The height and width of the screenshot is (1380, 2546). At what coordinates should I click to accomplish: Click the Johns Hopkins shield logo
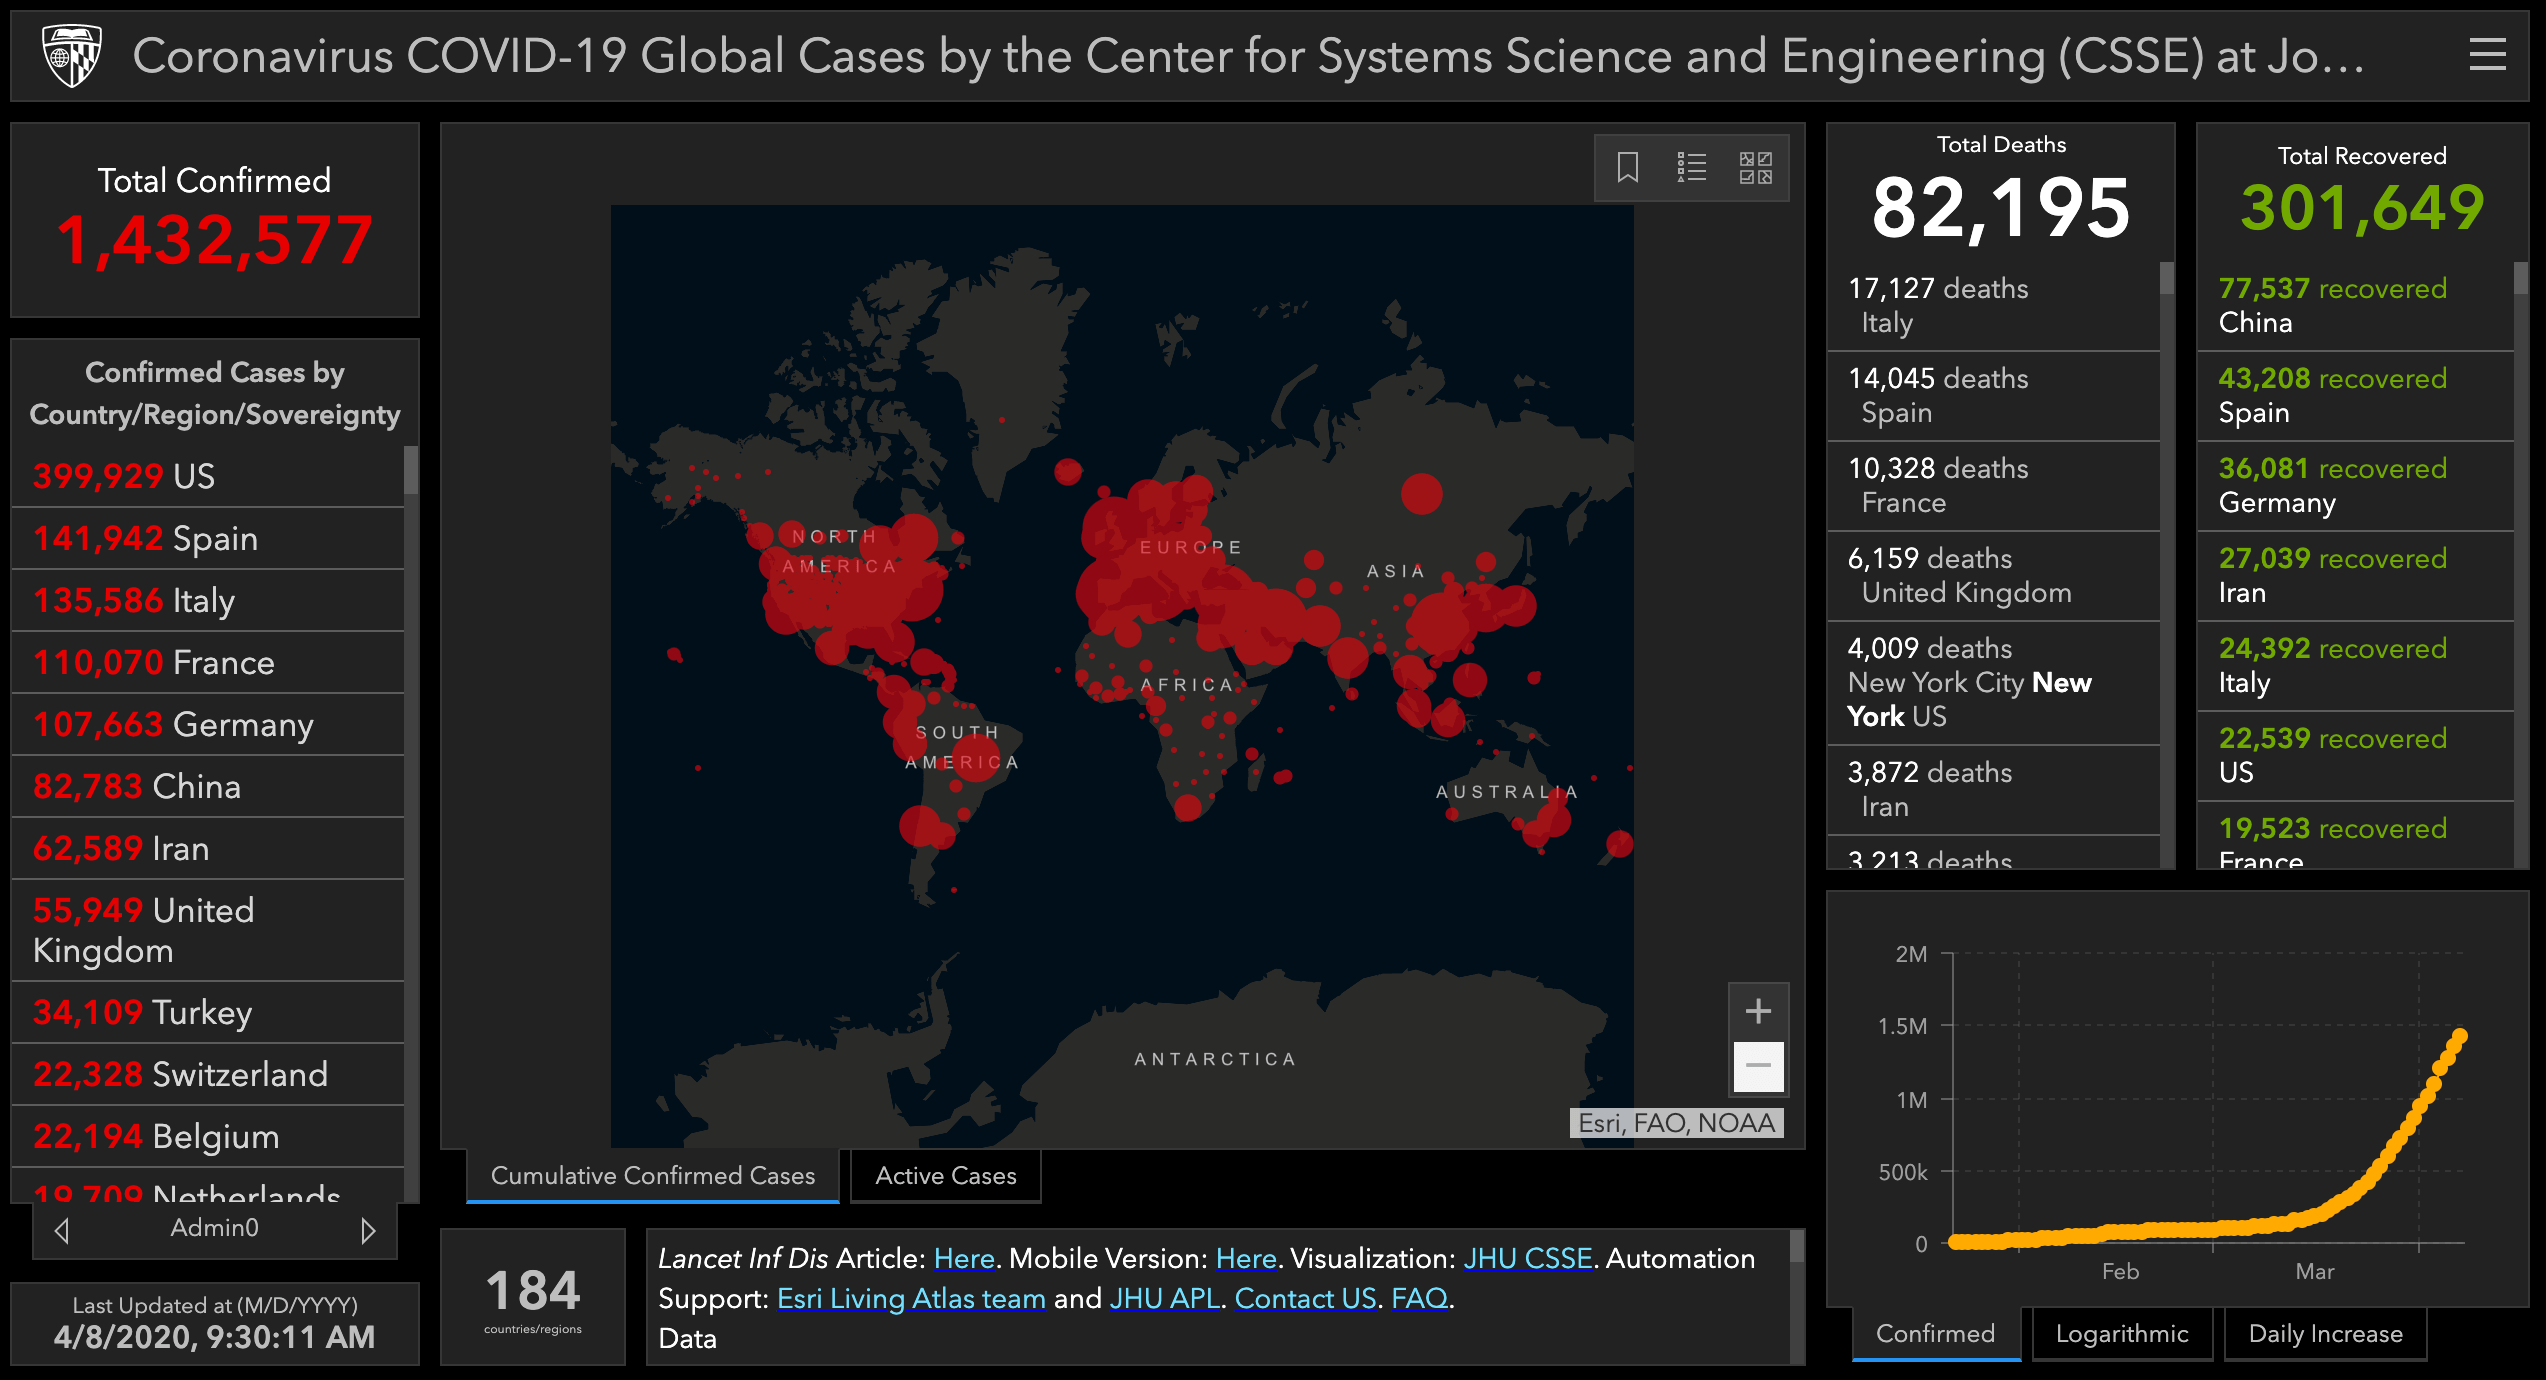[x=72, y=56]
